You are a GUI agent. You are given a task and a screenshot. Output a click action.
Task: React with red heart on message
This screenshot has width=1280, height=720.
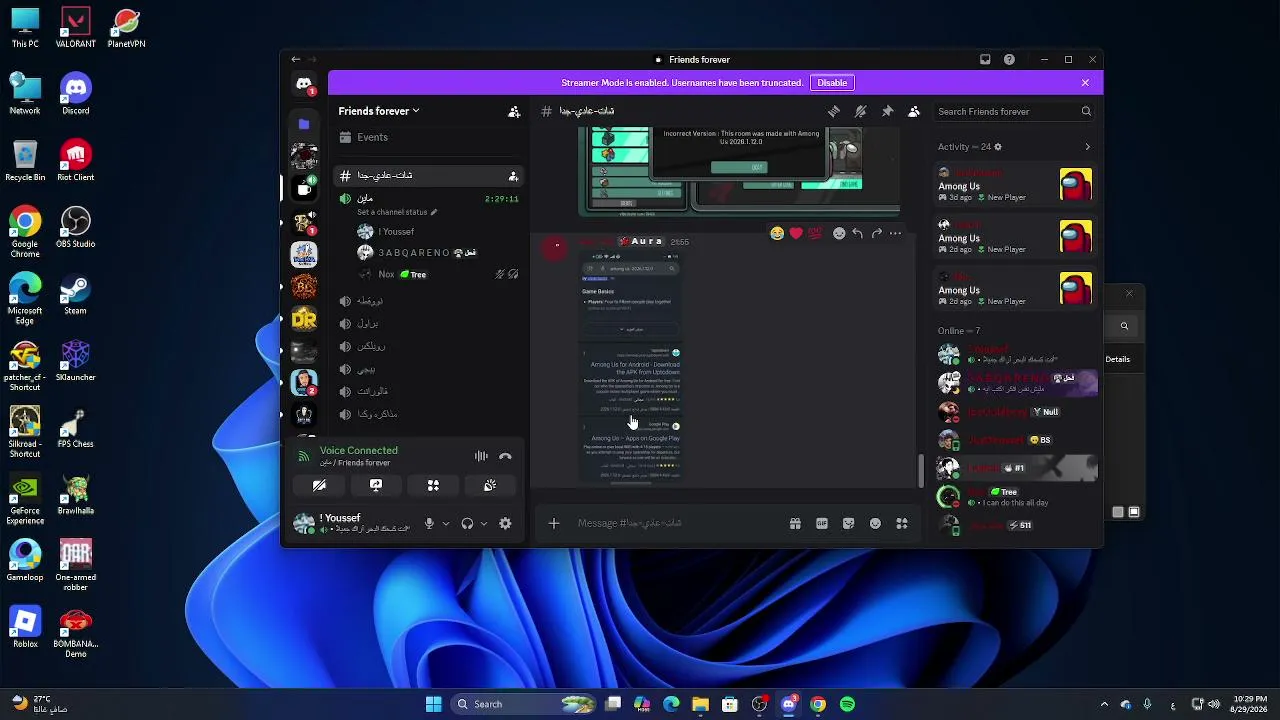coord(796,233)
